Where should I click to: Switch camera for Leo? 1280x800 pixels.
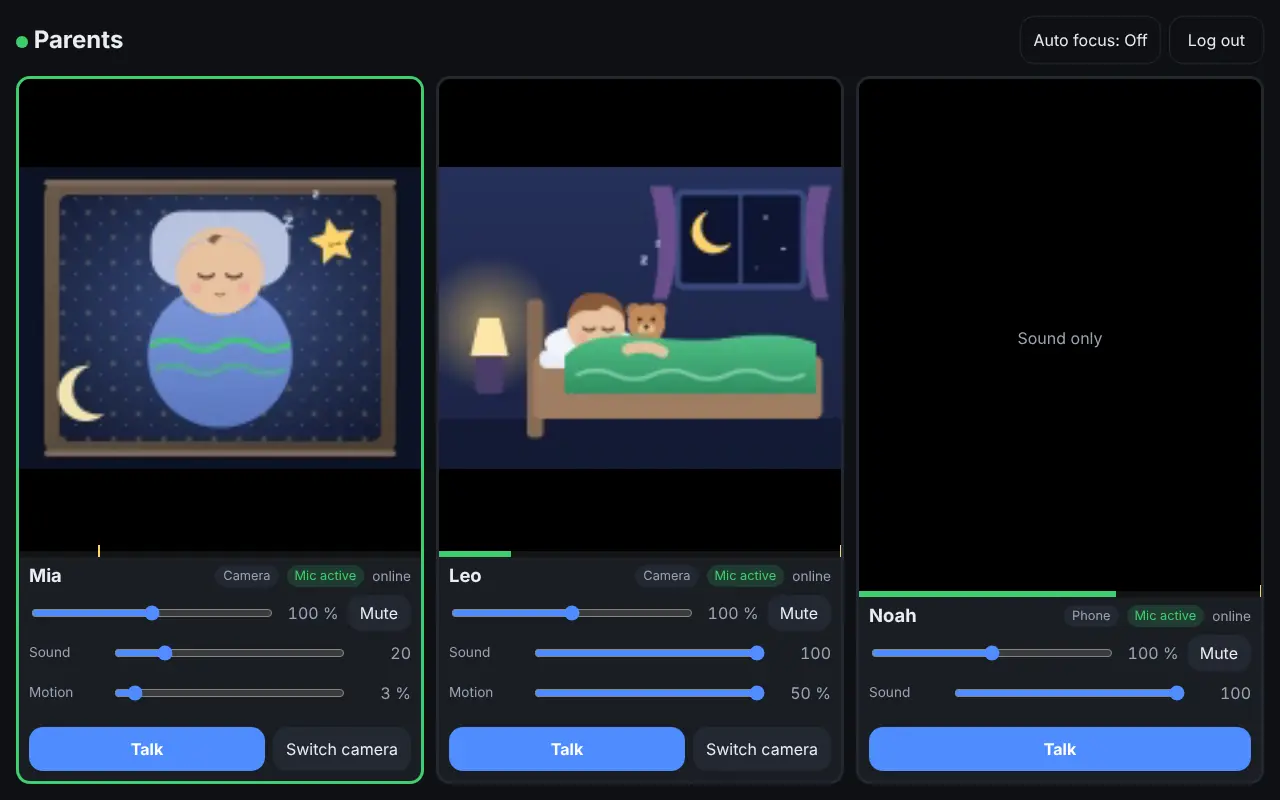tap(762, 749)
